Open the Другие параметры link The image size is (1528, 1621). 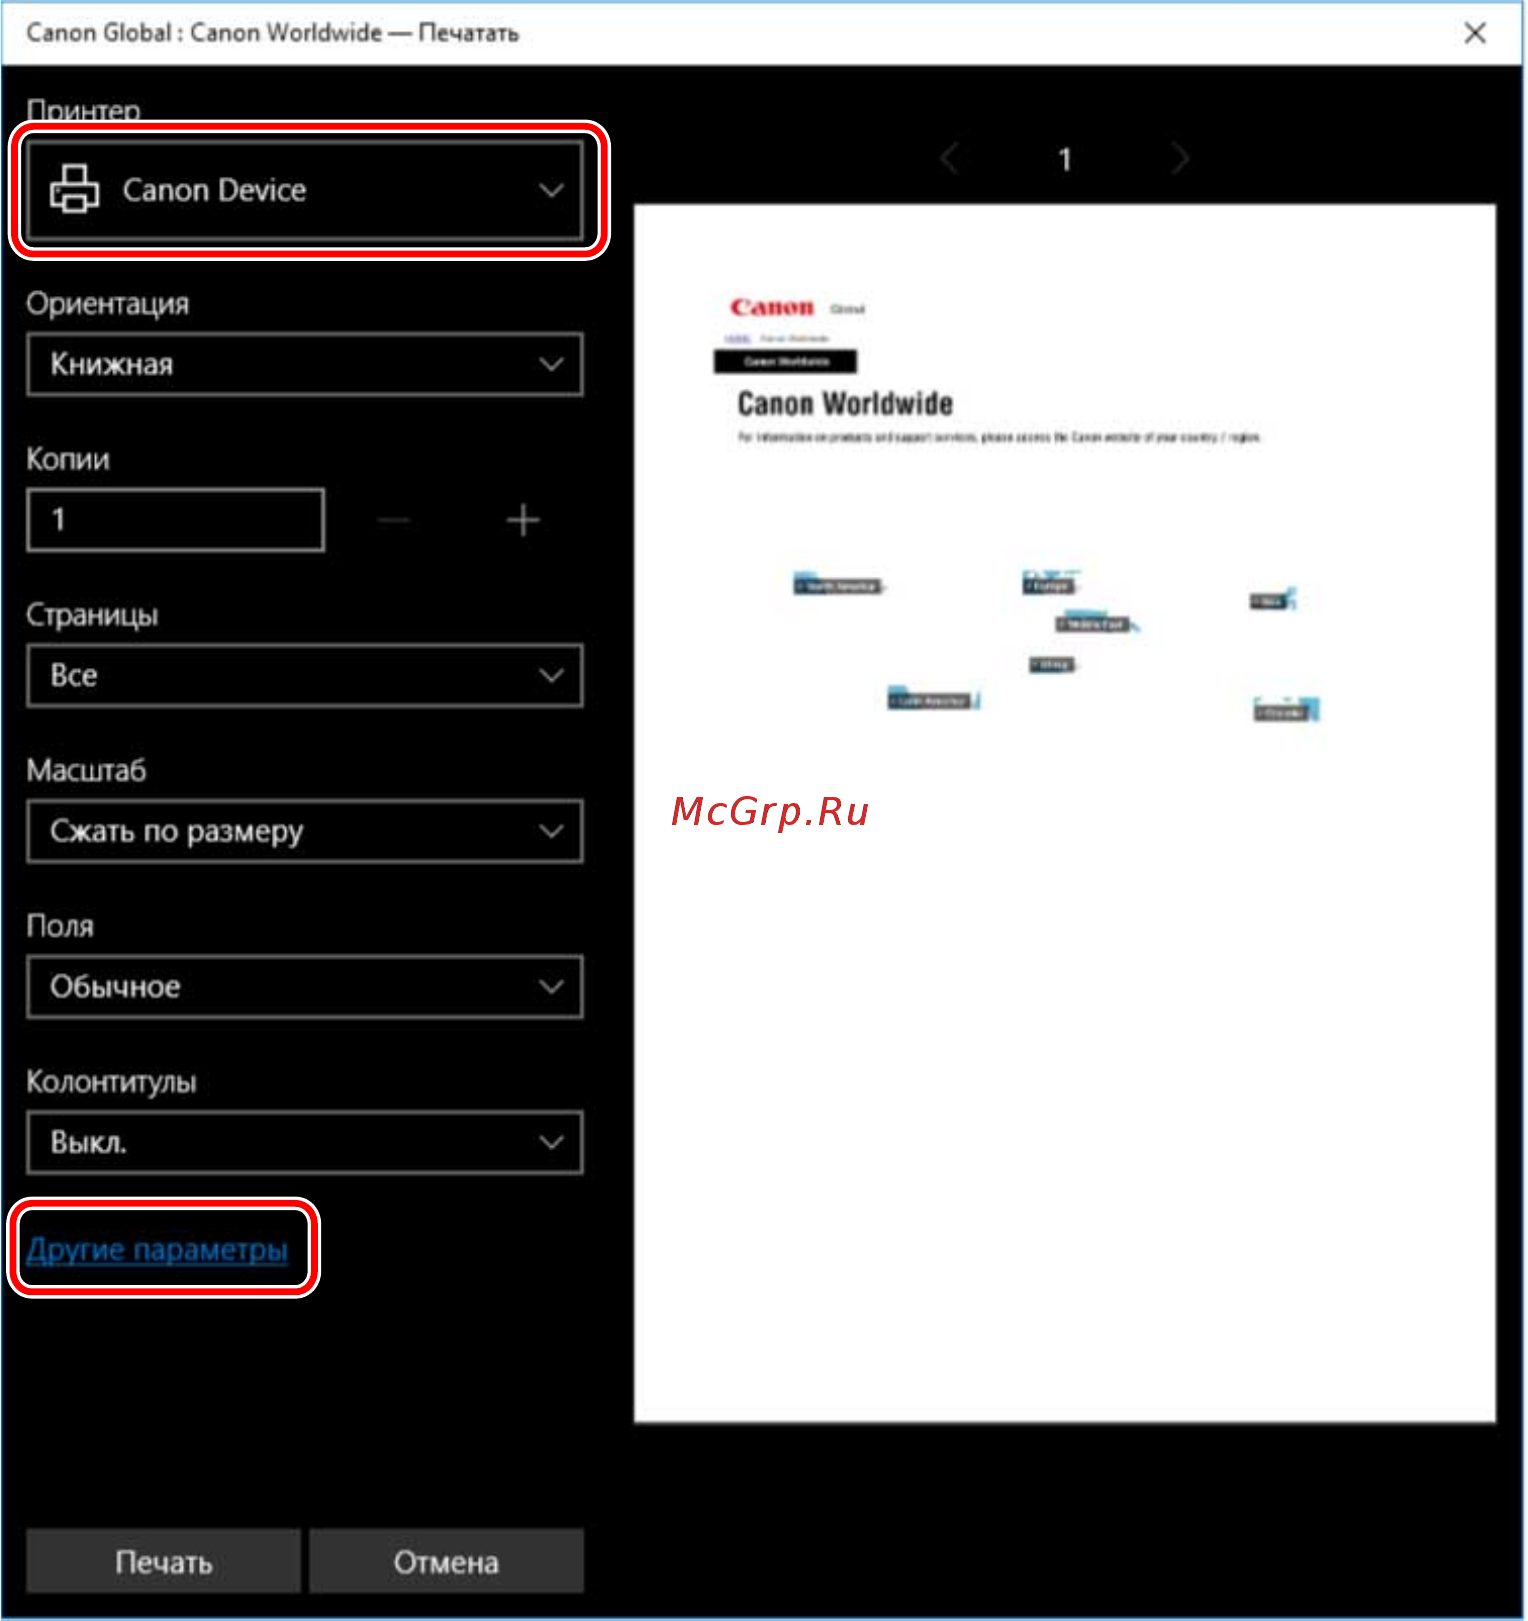click(x=158, y=1249)
